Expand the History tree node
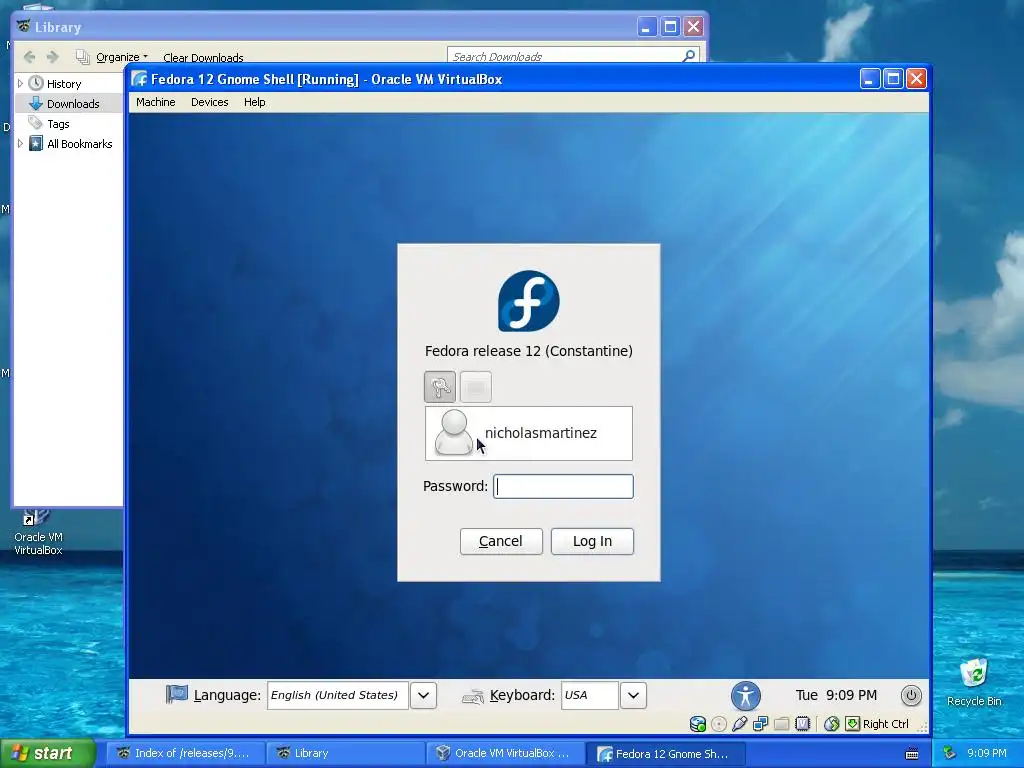The height and width of the screenshot is (768, 1024). coord(20,84)
